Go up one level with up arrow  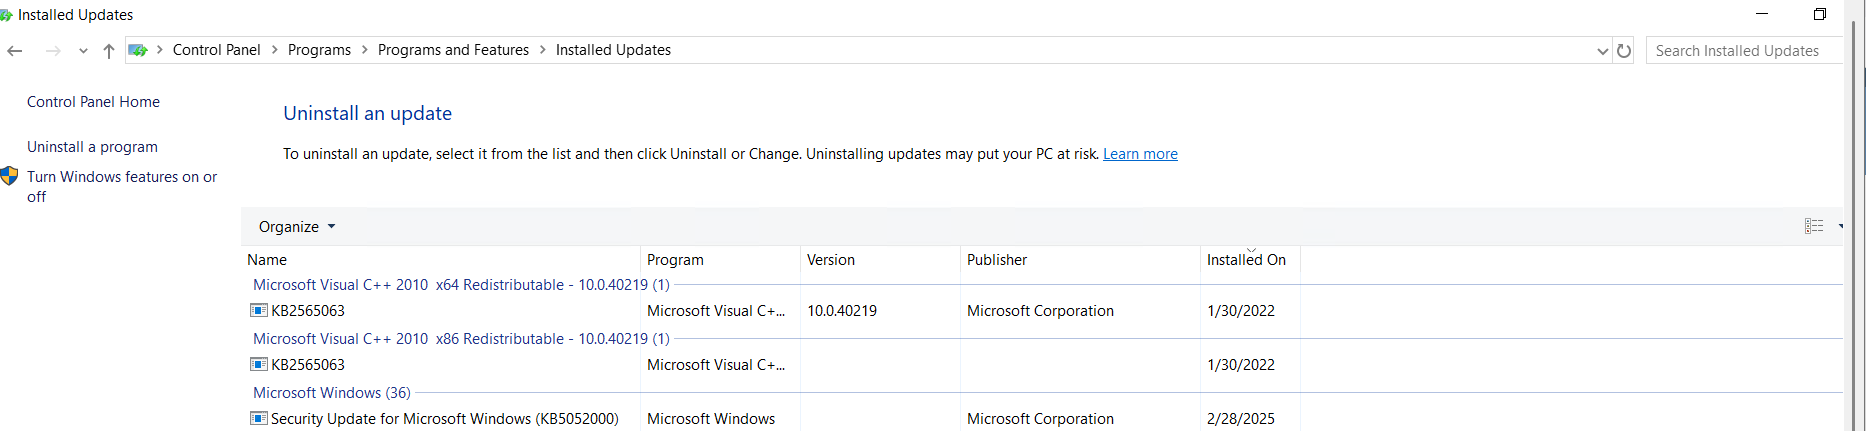109,51
